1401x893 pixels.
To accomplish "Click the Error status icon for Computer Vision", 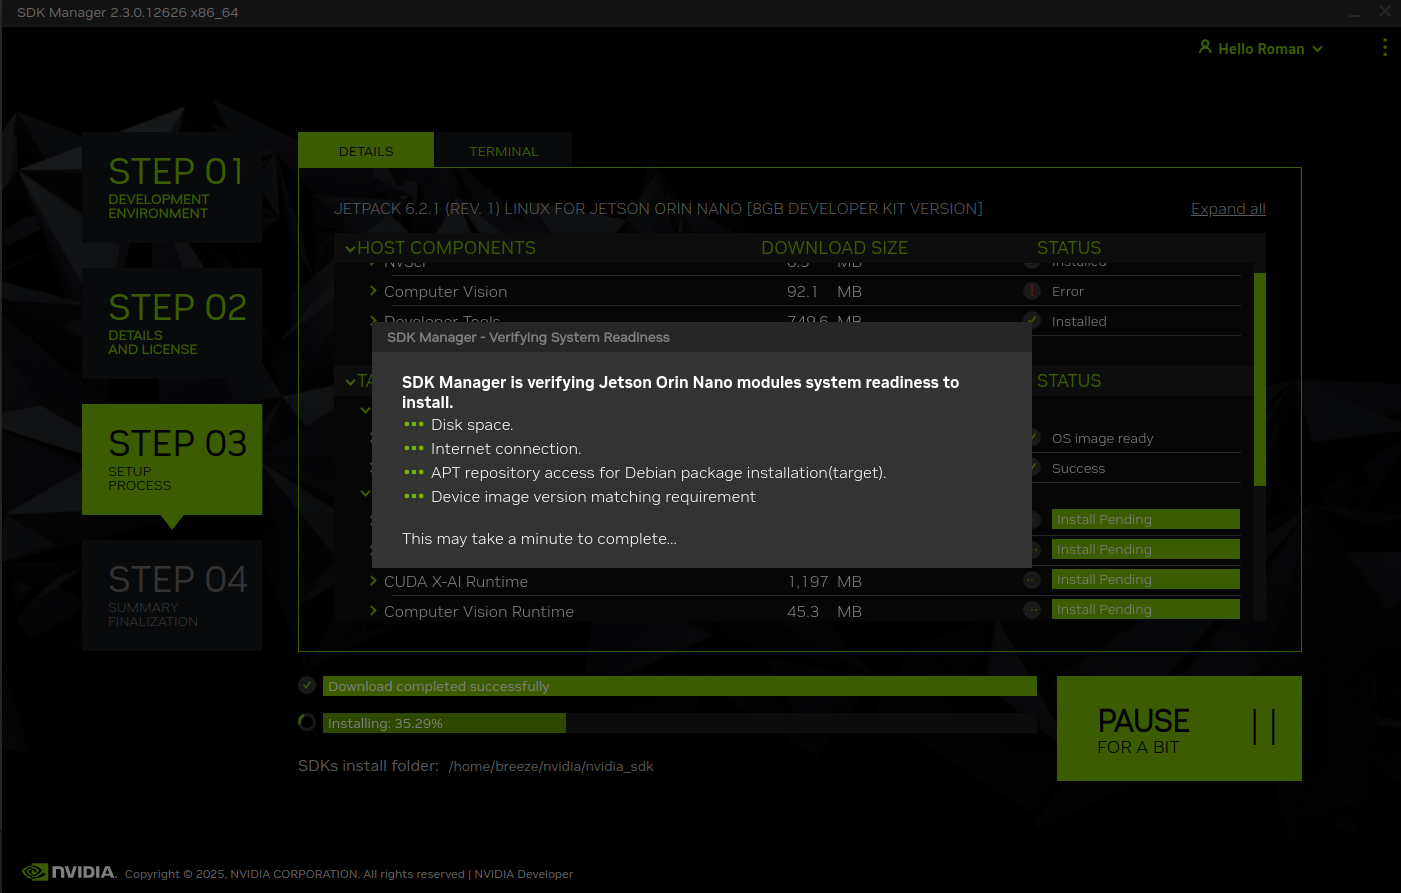I will [1032, 291].
